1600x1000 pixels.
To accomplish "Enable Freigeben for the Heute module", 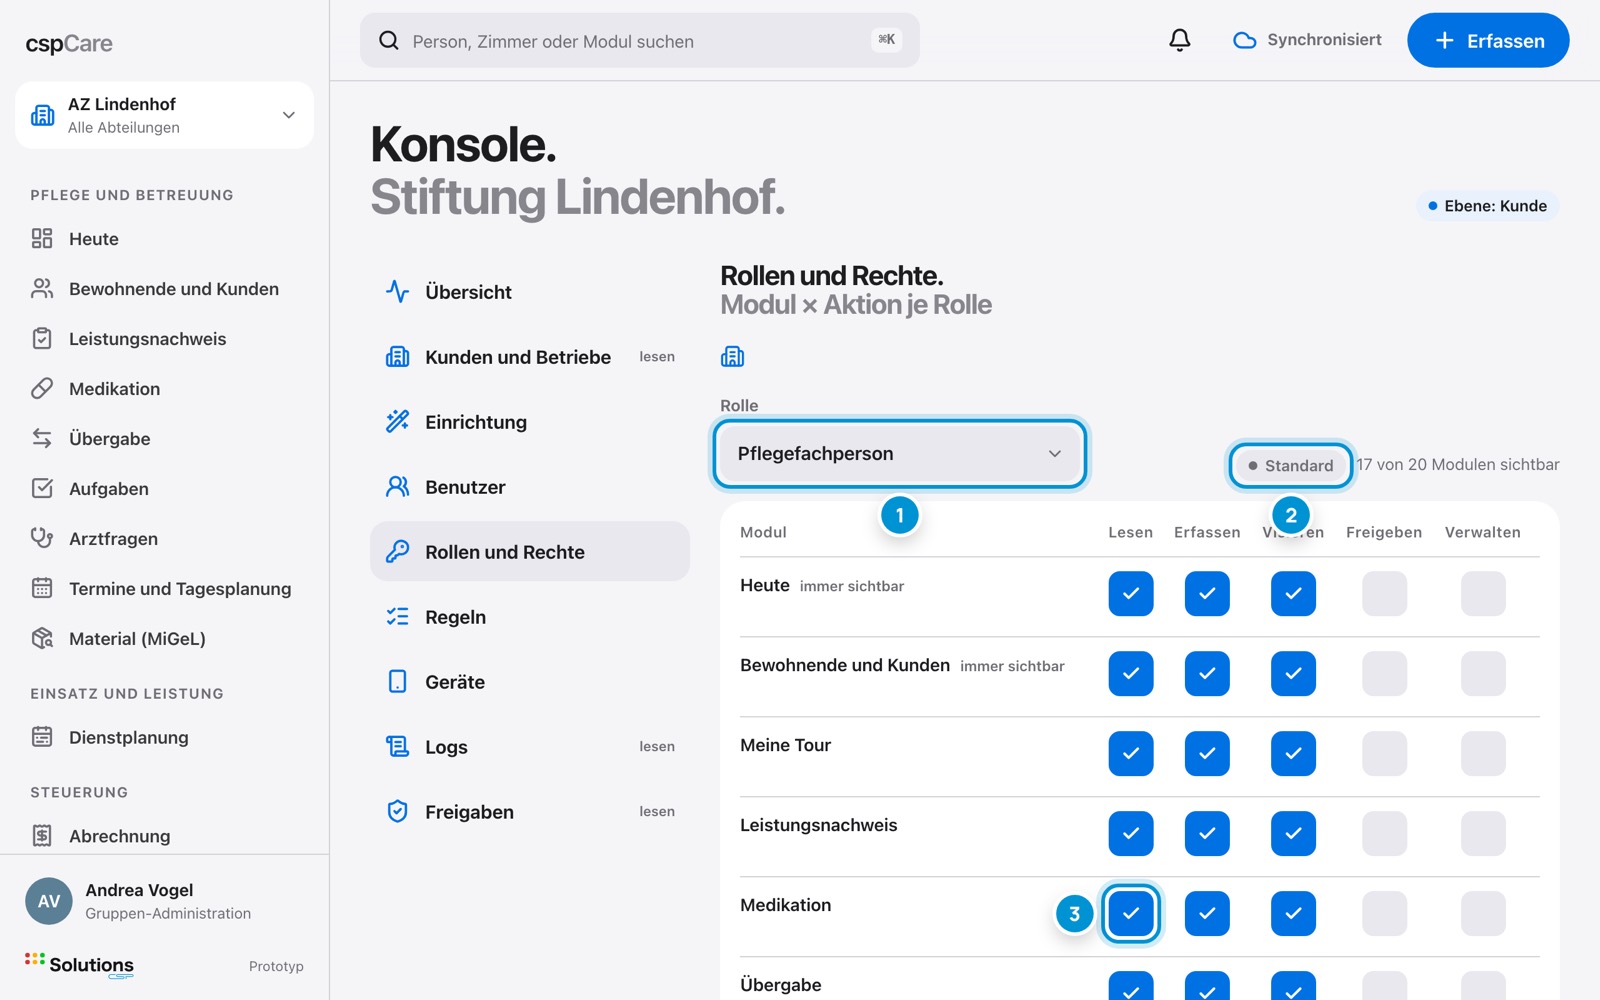I will [1385, 593].
